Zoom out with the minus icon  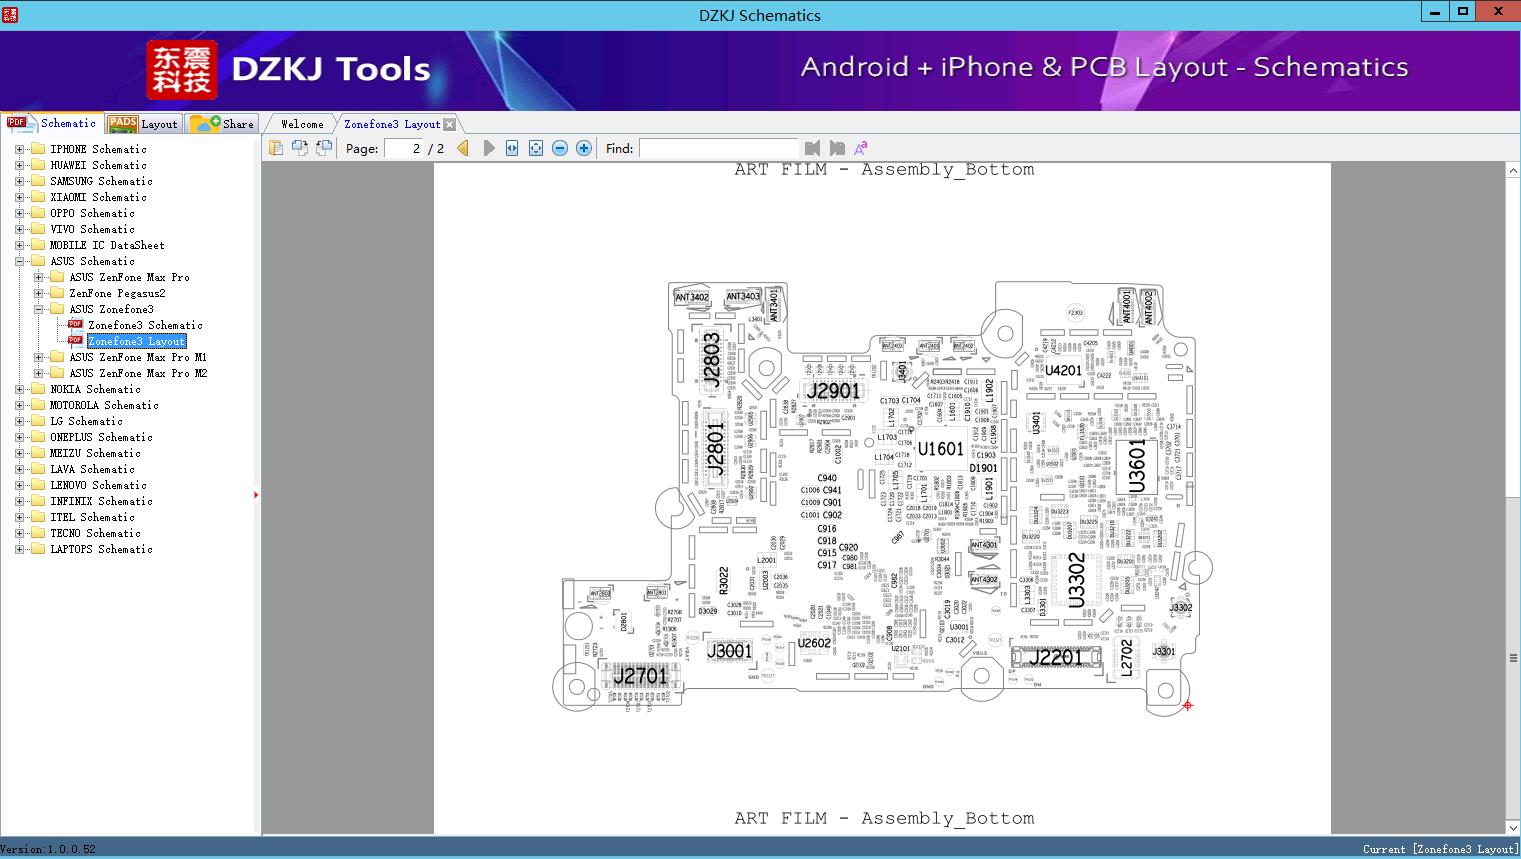pyautogui.click(x=560, y=148)
